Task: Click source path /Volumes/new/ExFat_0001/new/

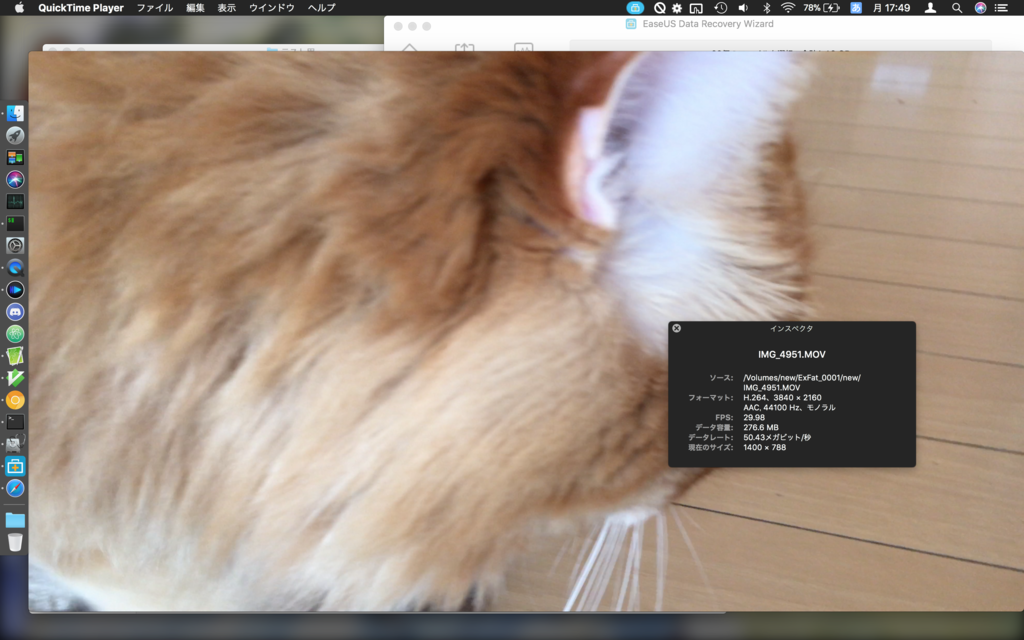Action: pyautogui.click(x=802, y=377)
